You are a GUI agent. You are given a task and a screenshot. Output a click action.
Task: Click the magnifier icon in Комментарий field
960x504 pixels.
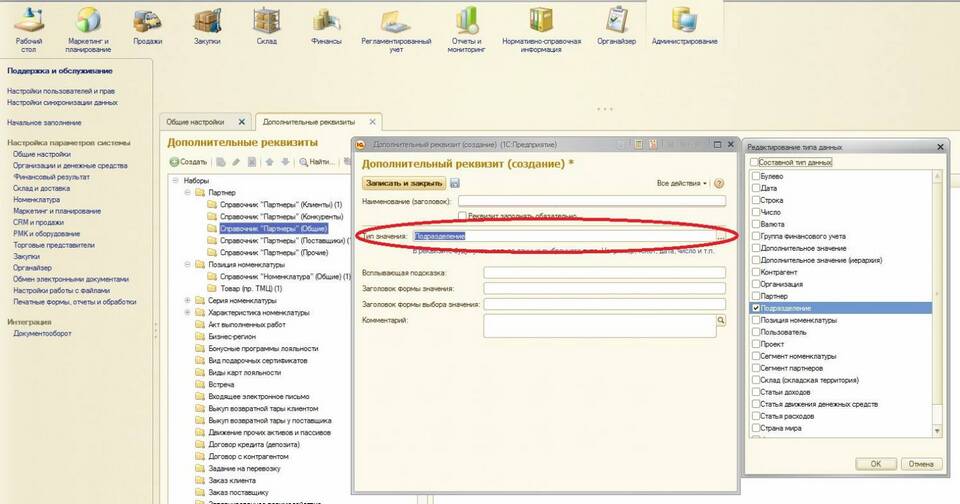point(720,320)
